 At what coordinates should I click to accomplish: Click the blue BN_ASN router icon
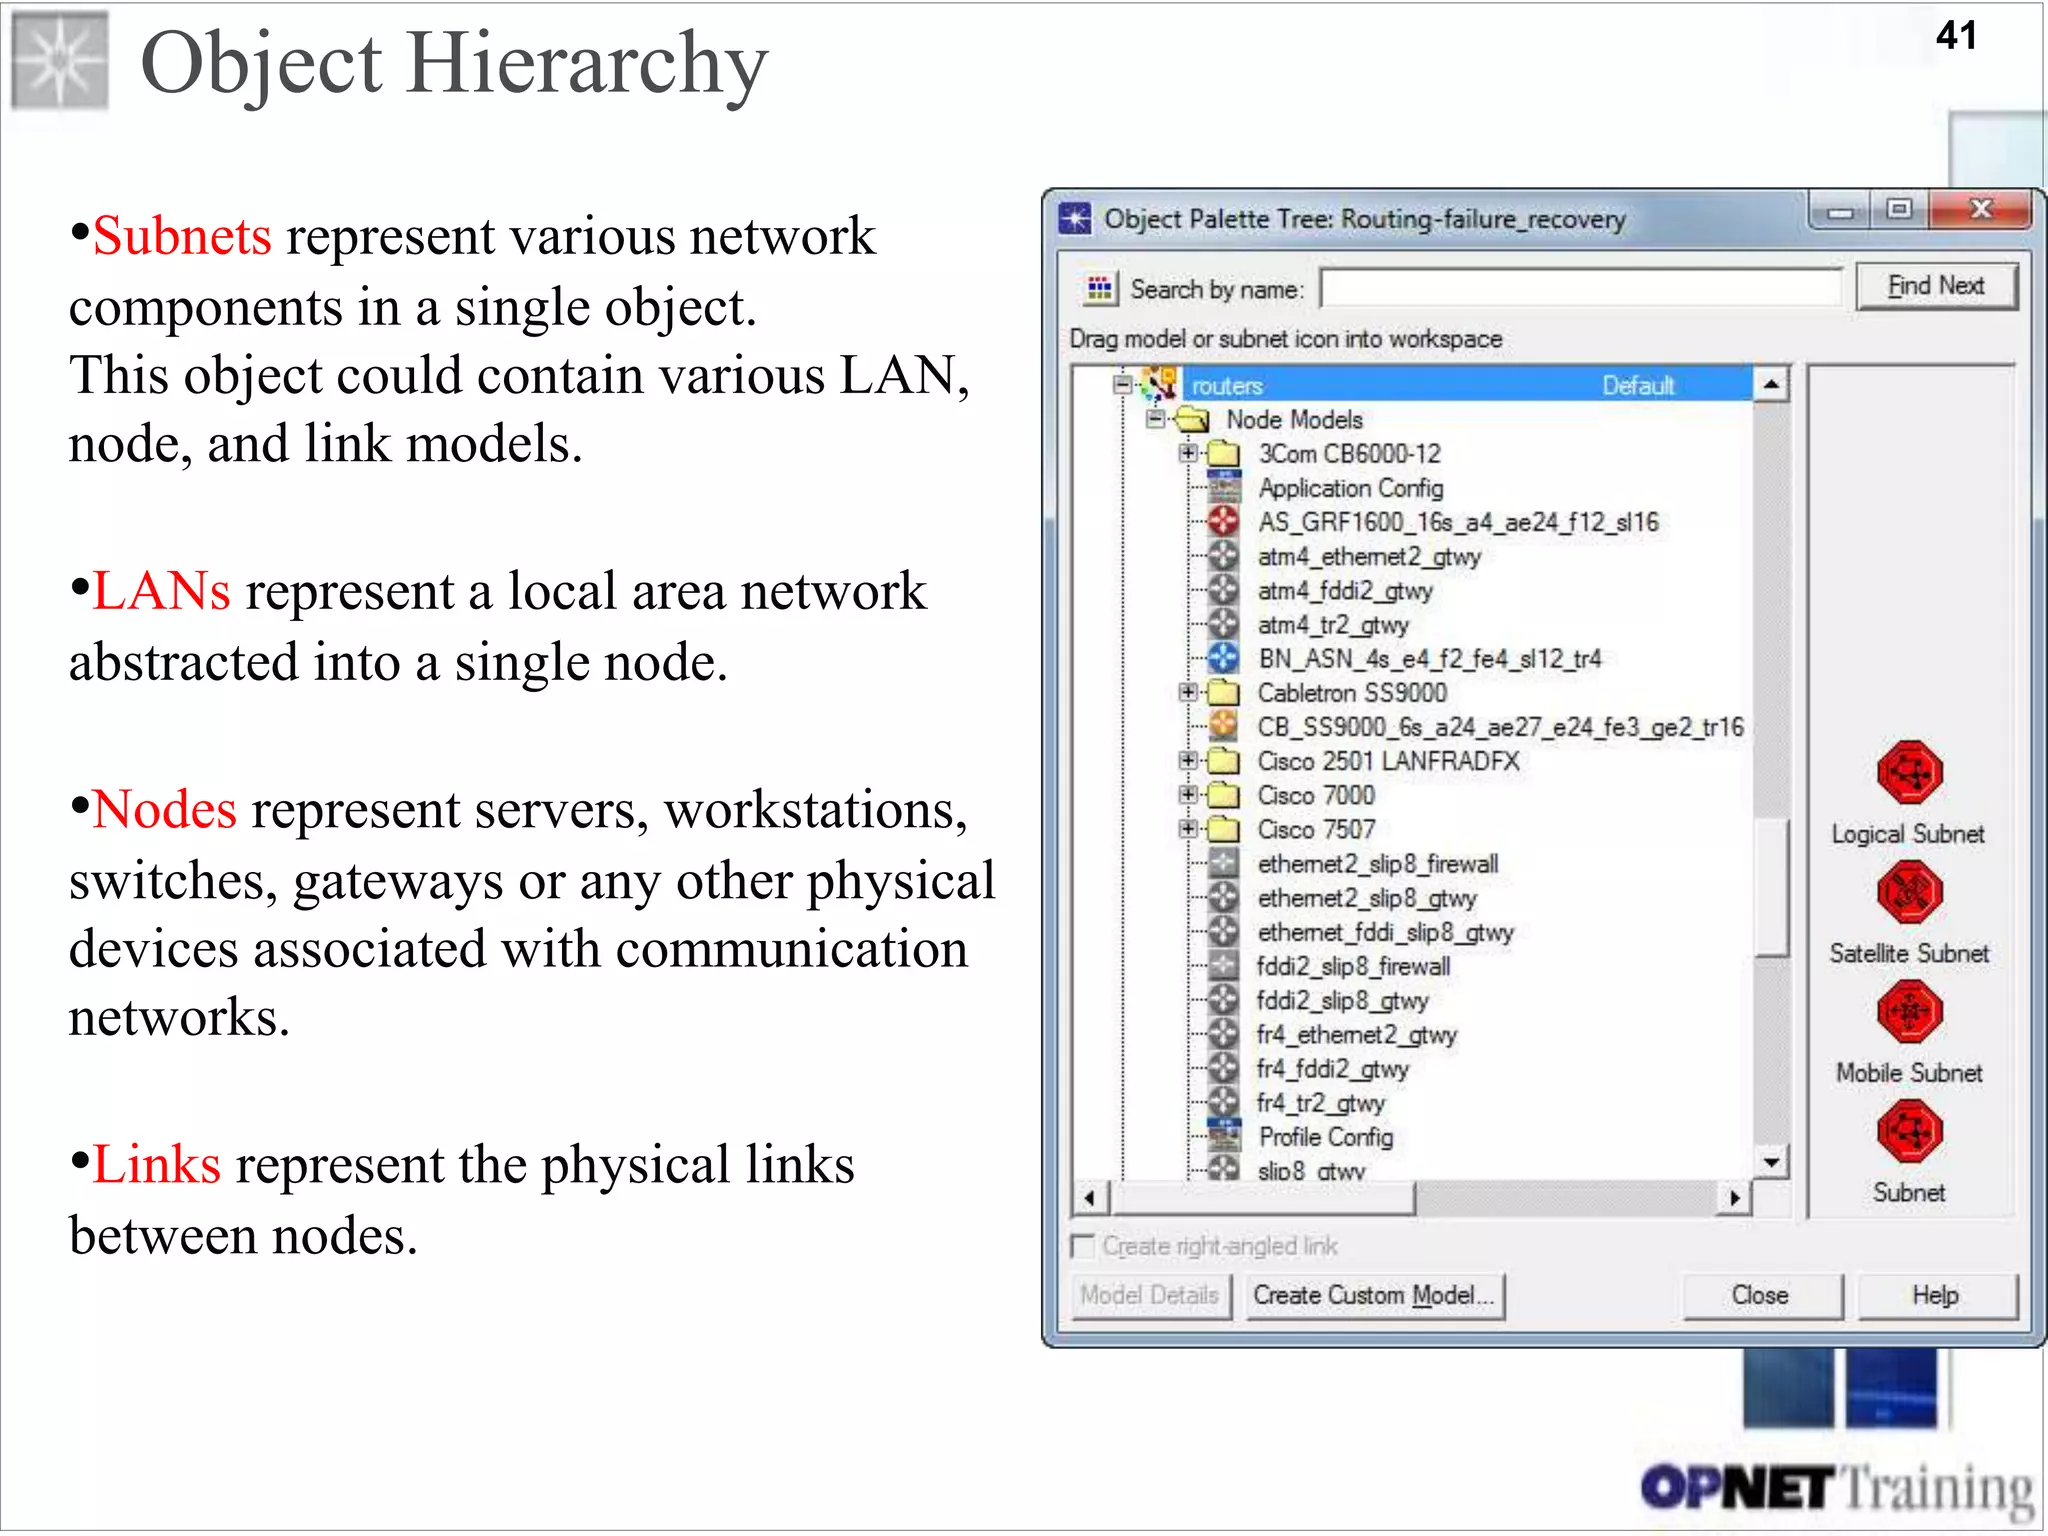(1224, 658)
